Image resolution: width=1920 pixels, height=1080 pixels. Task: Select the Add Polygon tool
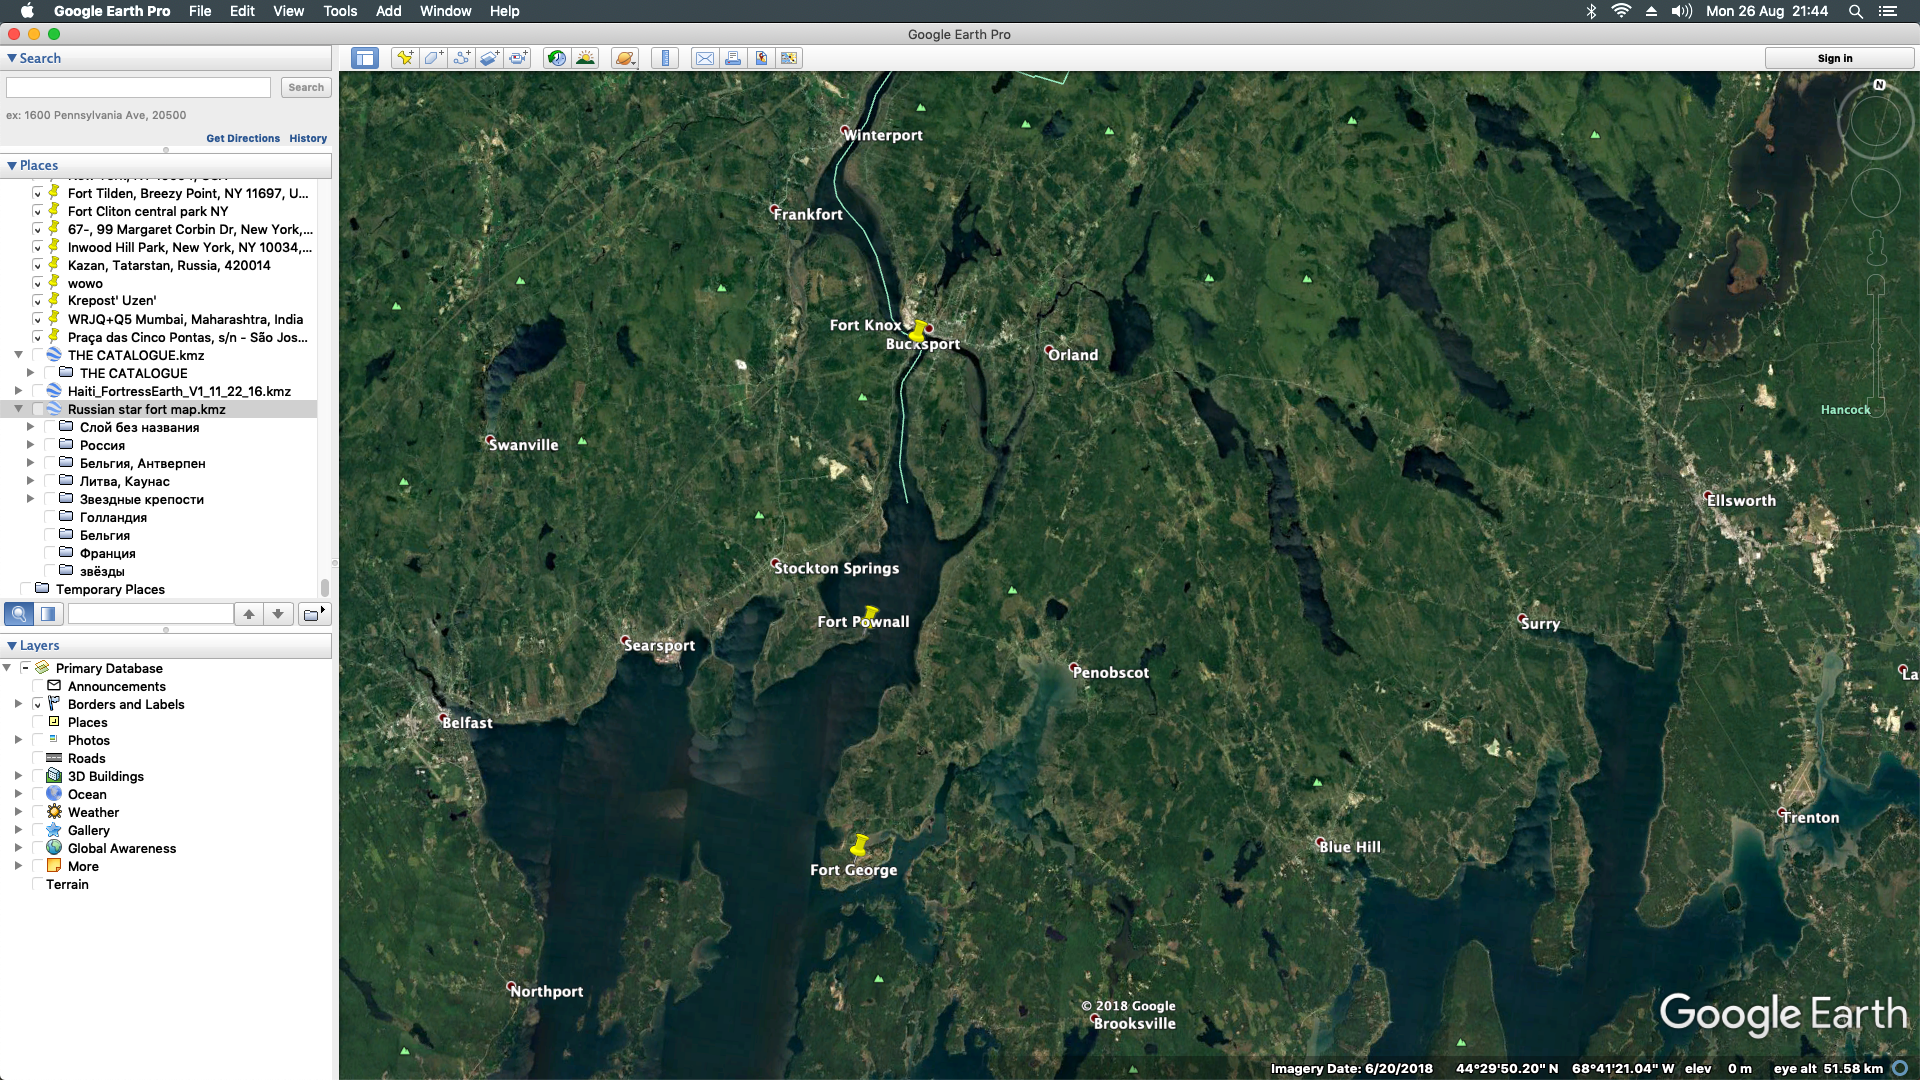click(x=432, y=58)
